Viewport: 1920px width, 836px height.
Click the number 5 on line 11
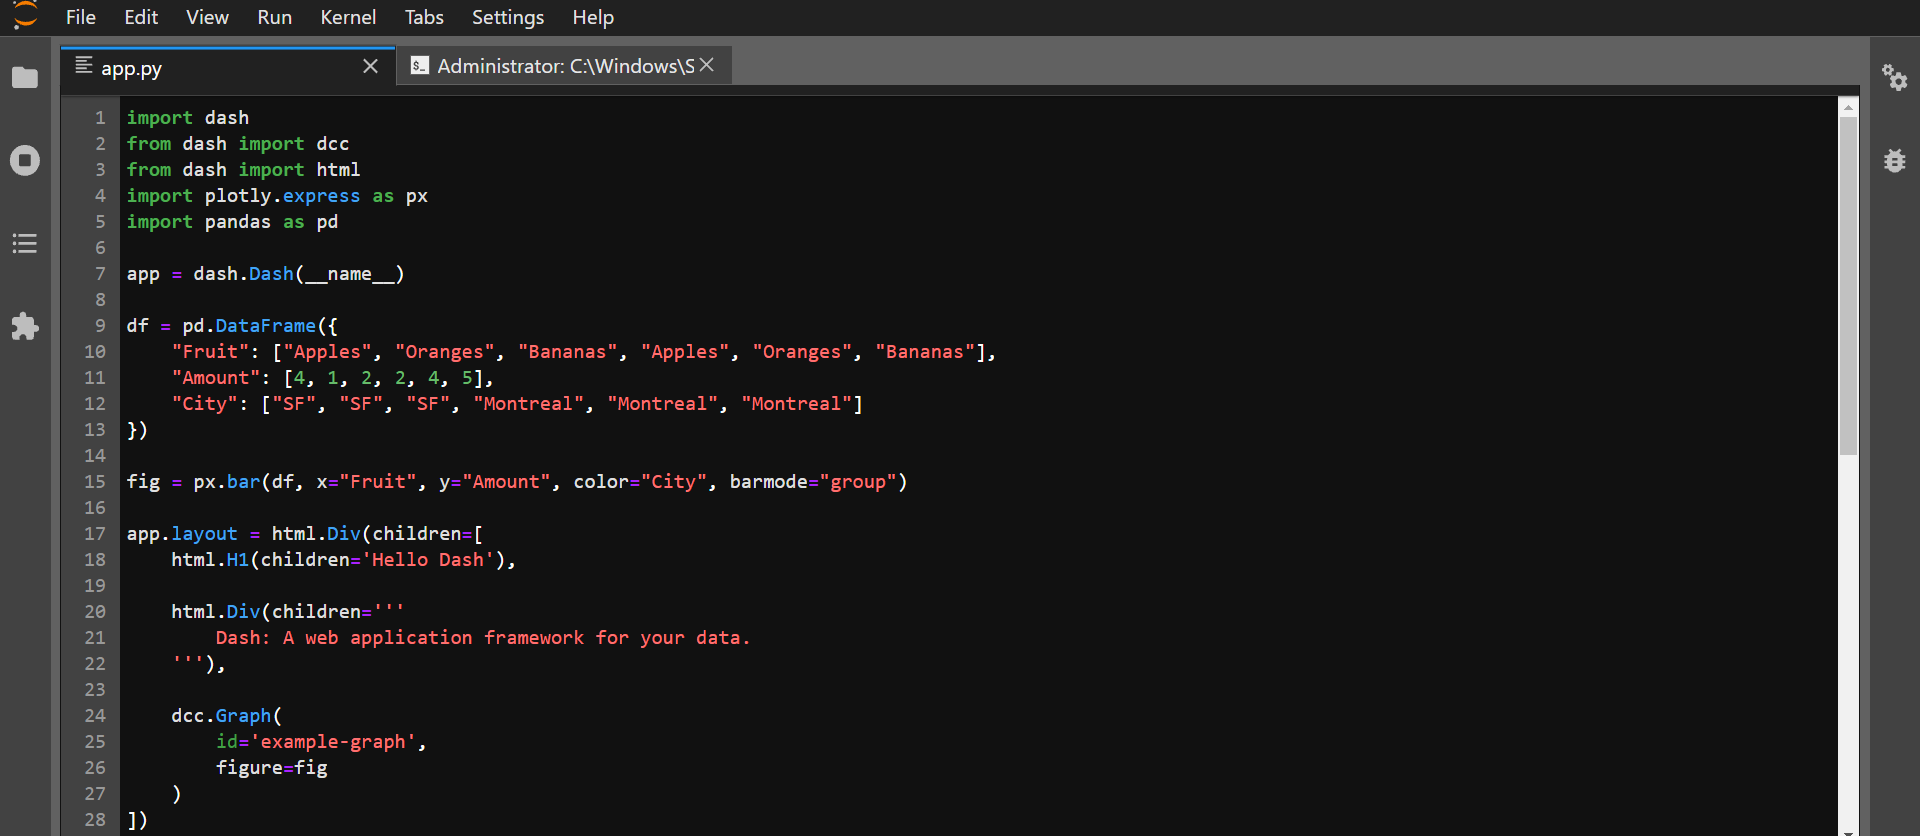click(x=467, y=377)
